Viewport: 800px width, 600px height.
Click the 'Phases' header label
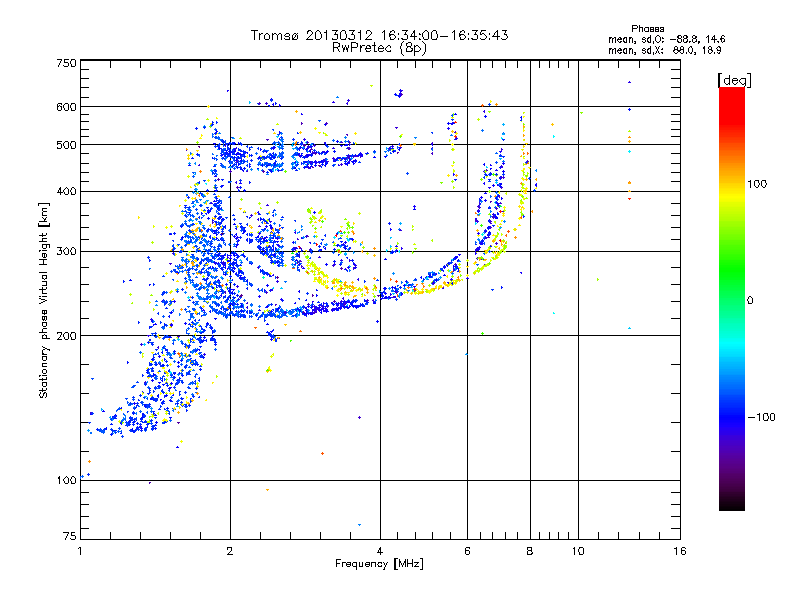click(647, 29)
